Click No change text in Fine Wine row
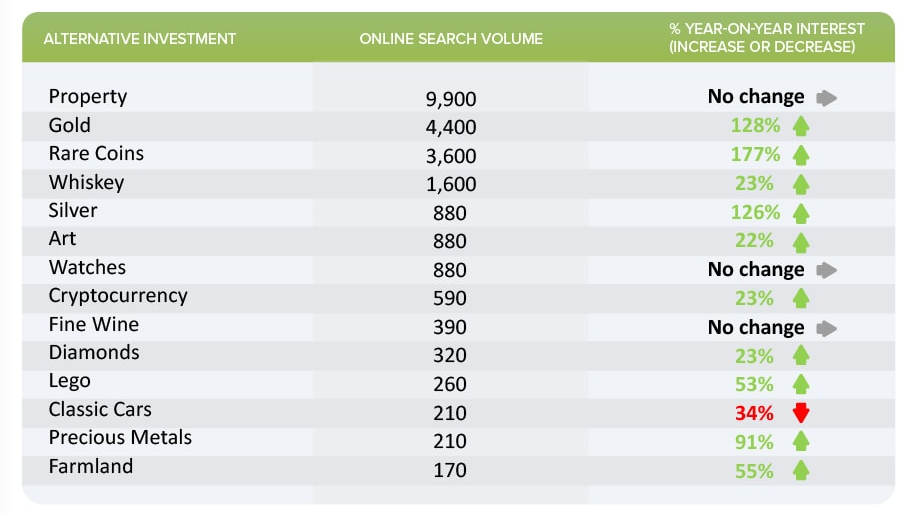This screenshot has width=907, height=513. click(756, 327)
